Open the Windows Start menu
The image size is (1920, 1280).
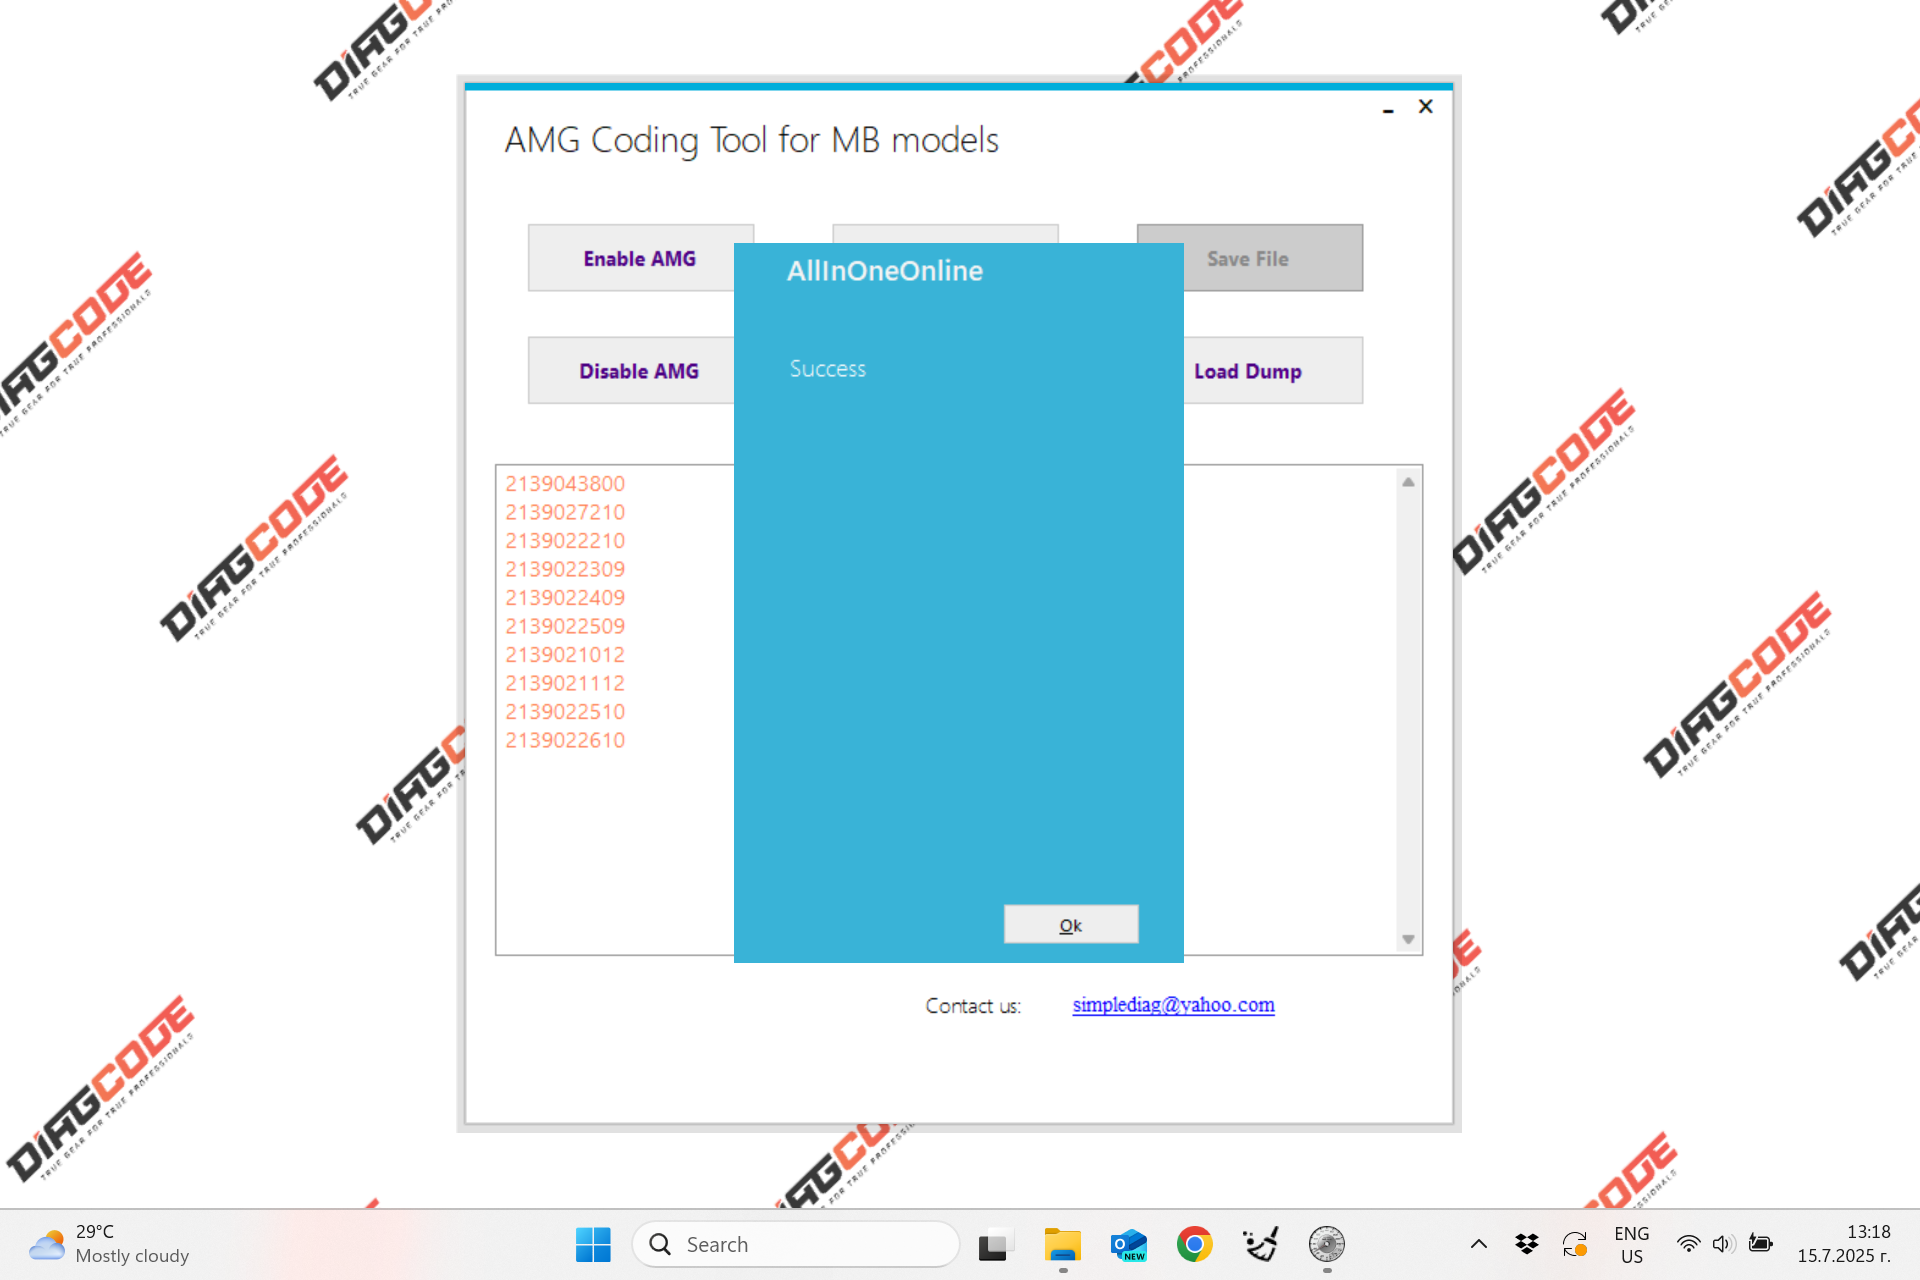(x=593, y=1244)
